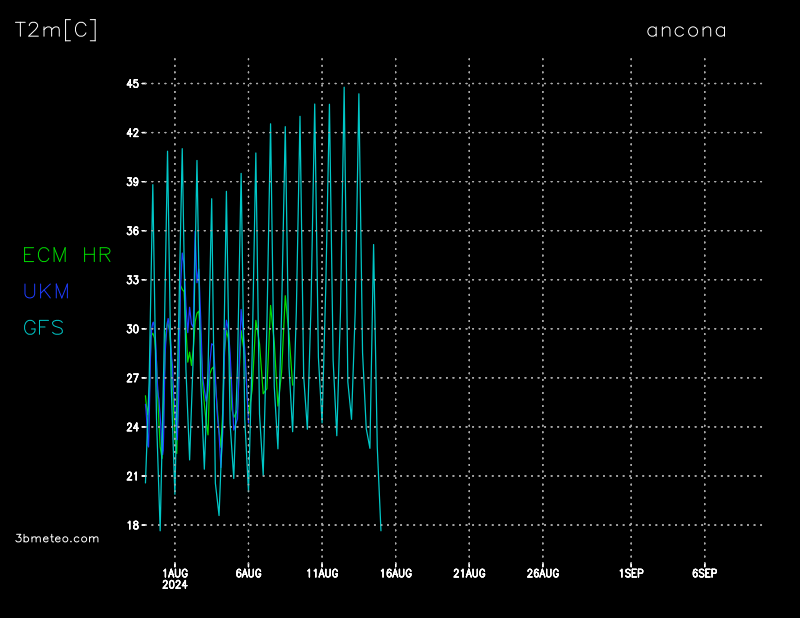The image size is (800, 618).
Task: Click the 45 degree y-axis label
Action: click(131, 84)
